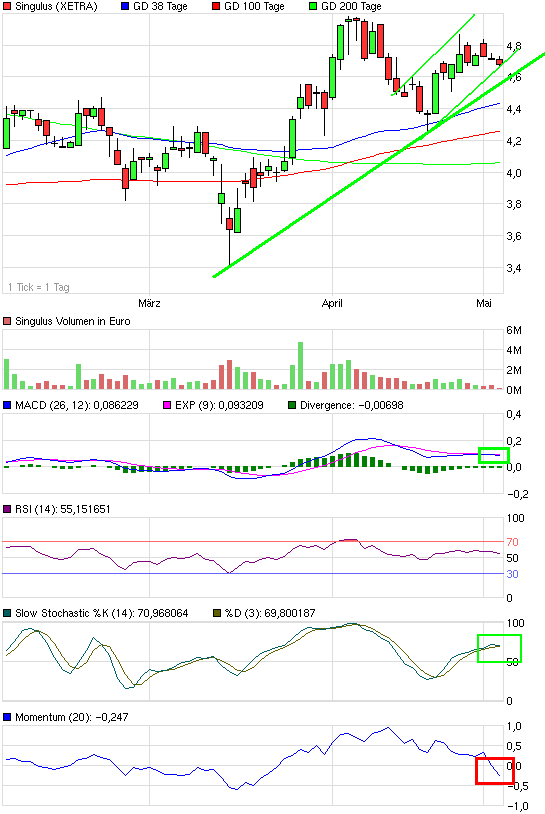Screen dimensions: 545x814
Task: Click 'Slow Stochastic %K (14): 70,968064' label
Action: point(102,613)
